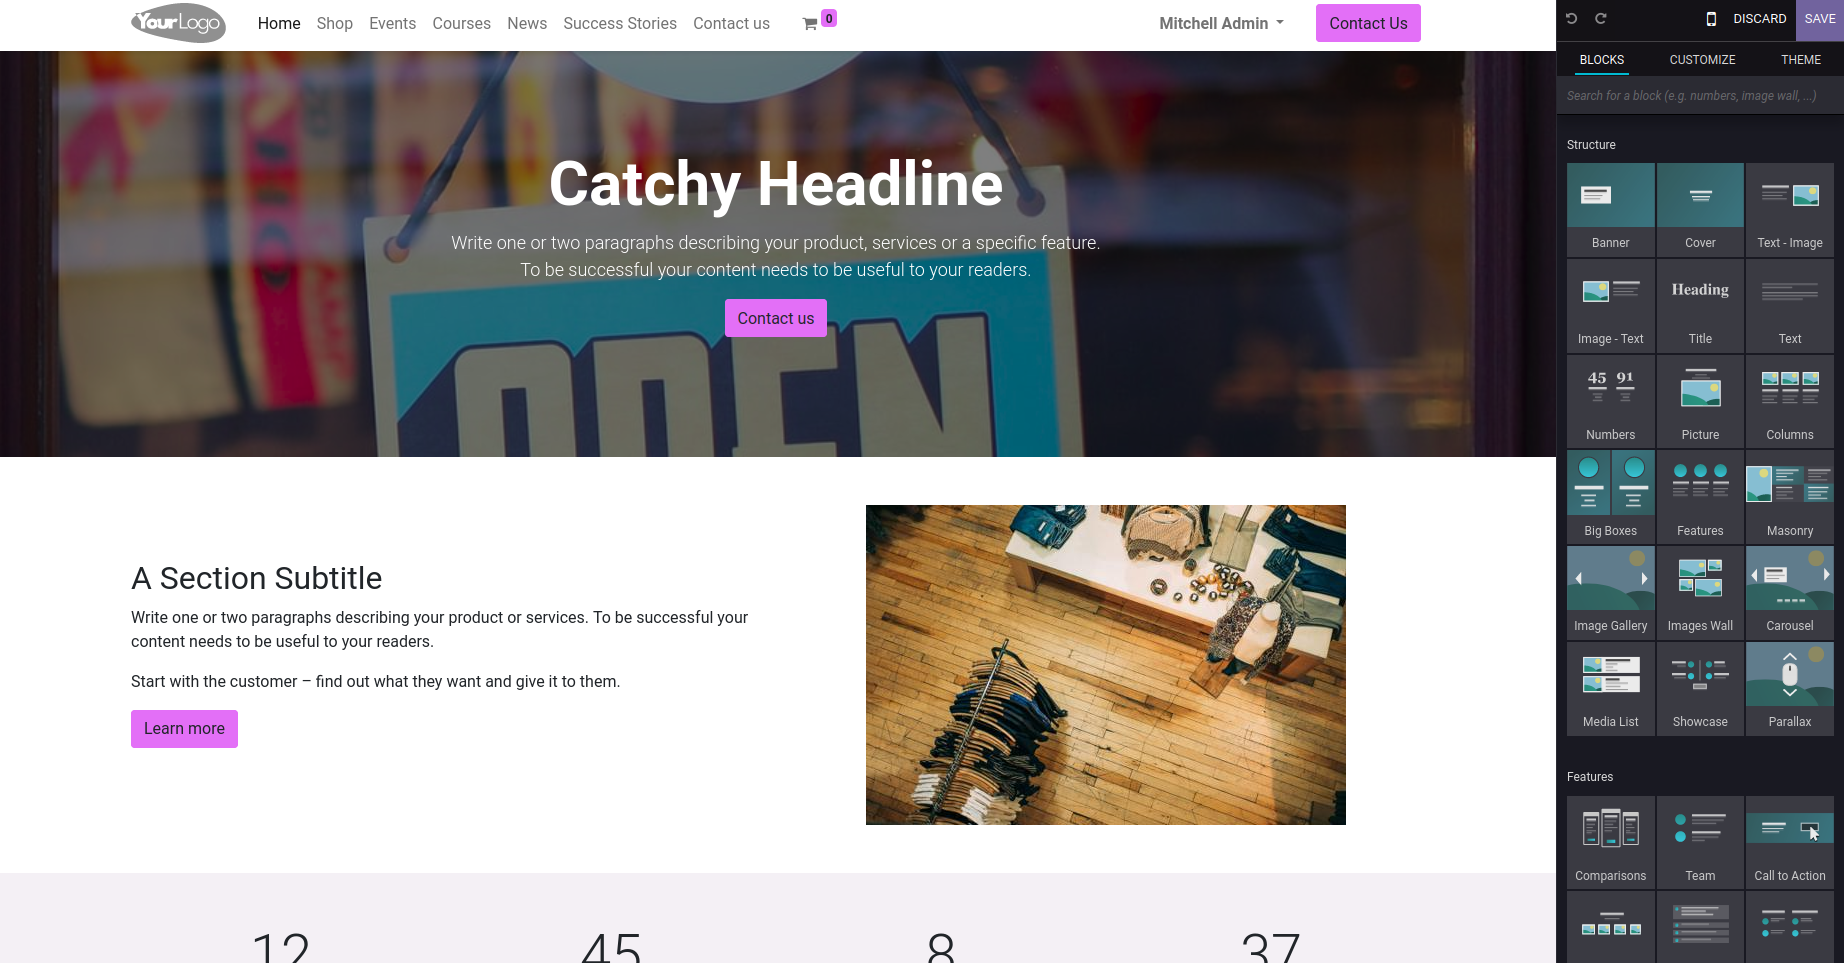1844x963 pixels.
Task: Expand the Mitchell Admin dropdown
Action: pos(1221,23)
